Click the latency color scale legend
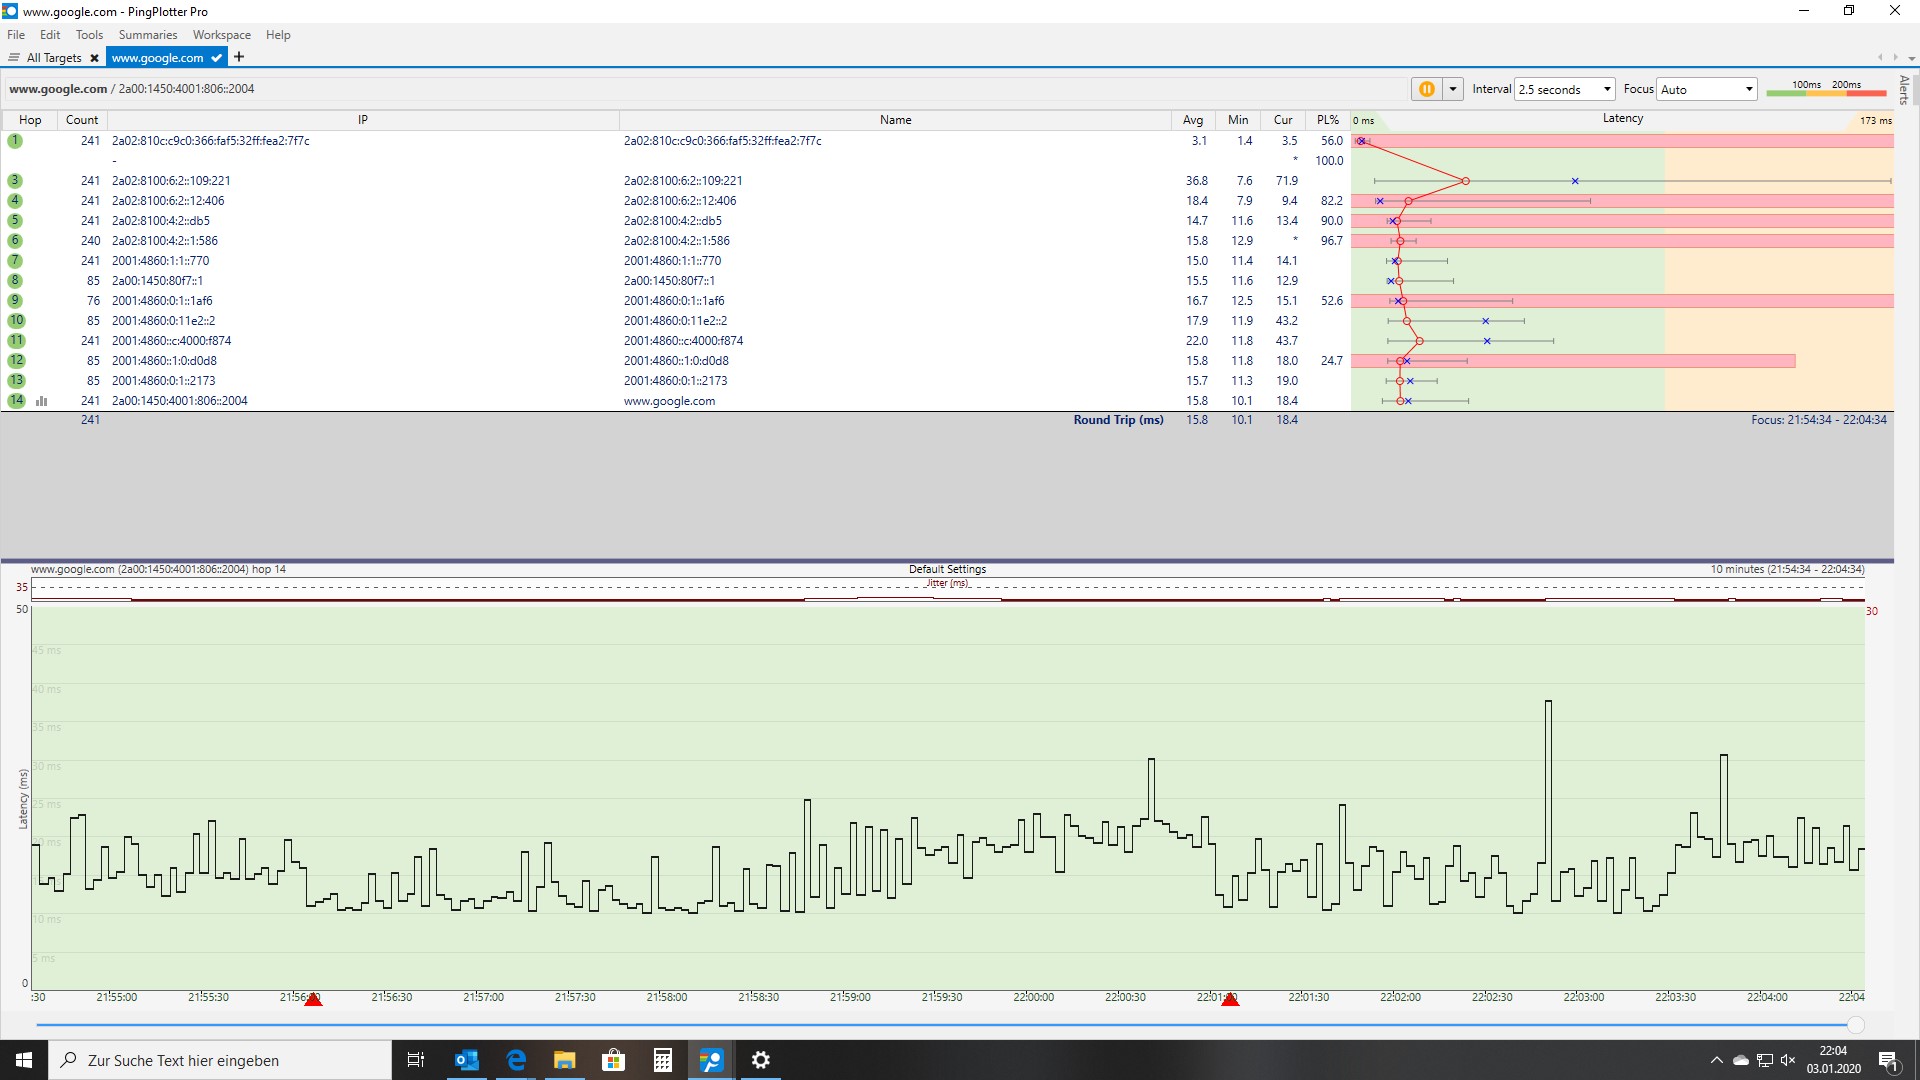1920x1080 pixels. click(1825, 89)
